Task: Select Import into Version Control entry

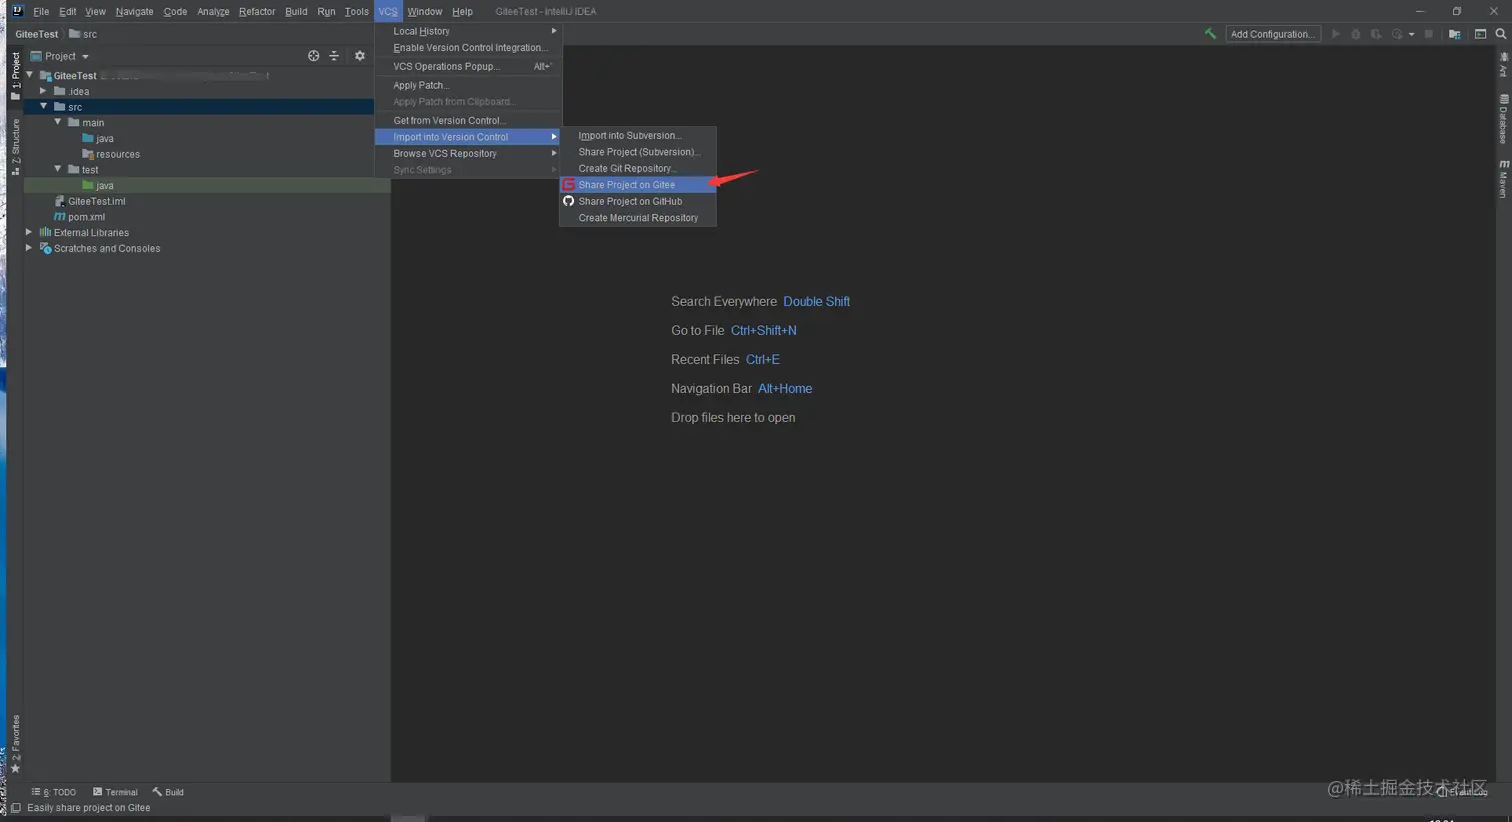Action: [x=468, y=137]
